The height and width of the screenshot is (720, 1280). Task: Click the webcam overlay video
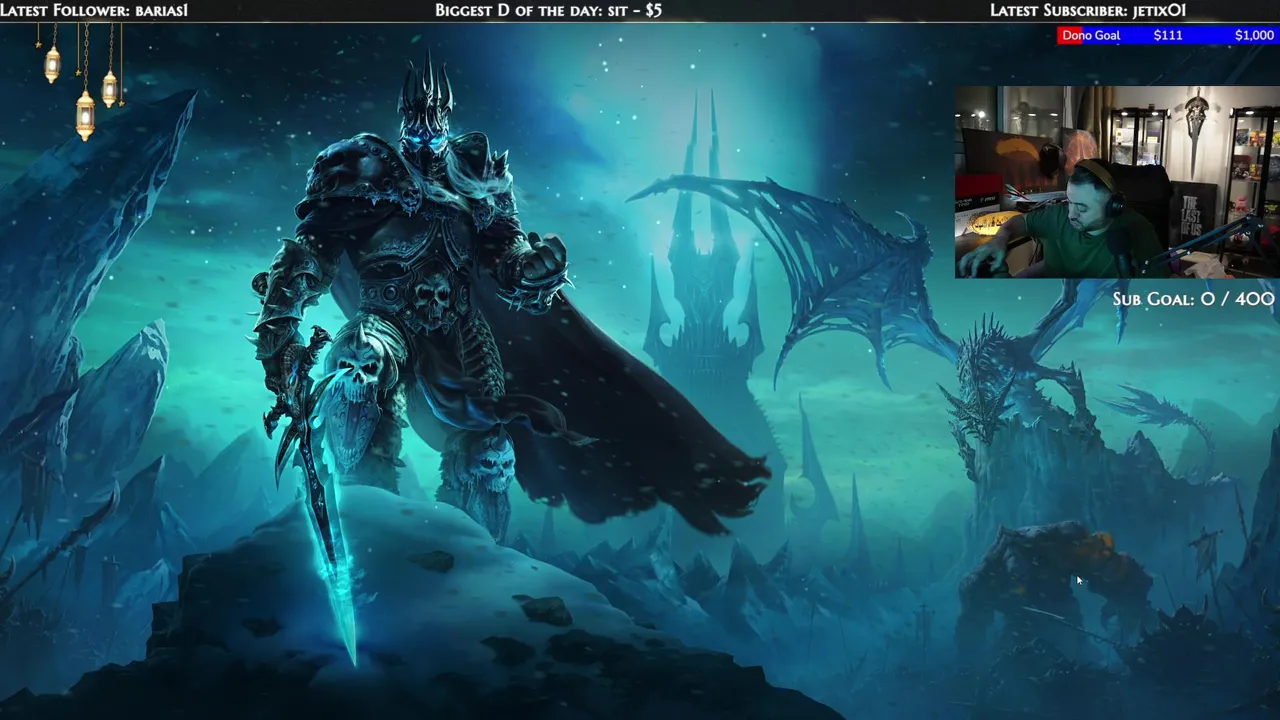pos(1117,181)
